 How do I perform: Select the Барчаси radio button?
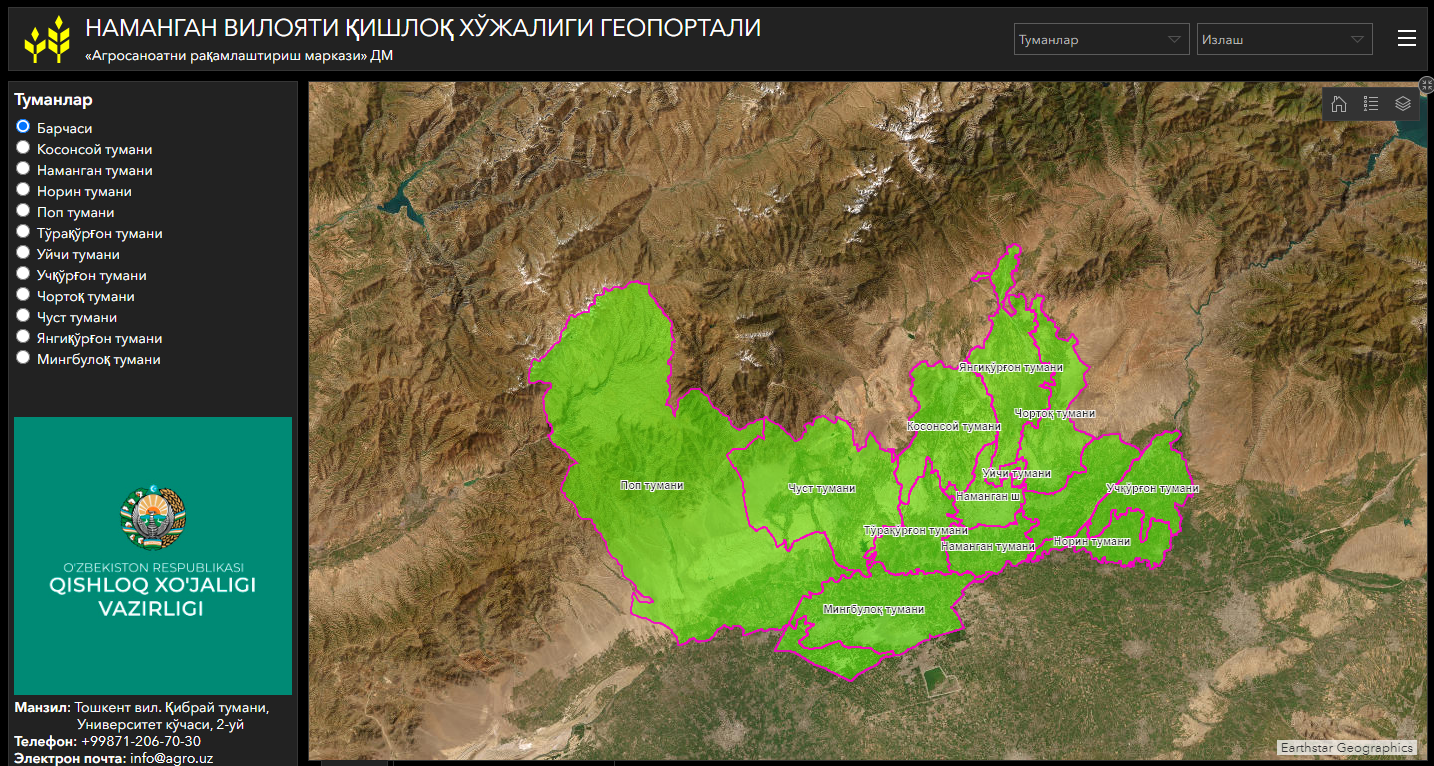(x=23, y=127)
